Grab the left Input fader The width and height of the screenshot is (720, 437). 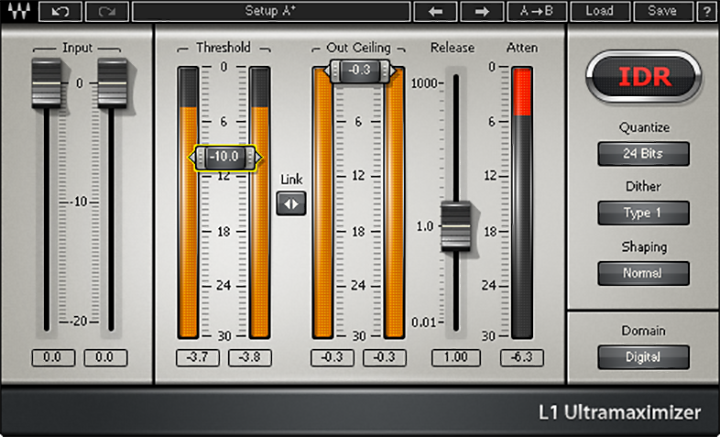tap(46, 84)
